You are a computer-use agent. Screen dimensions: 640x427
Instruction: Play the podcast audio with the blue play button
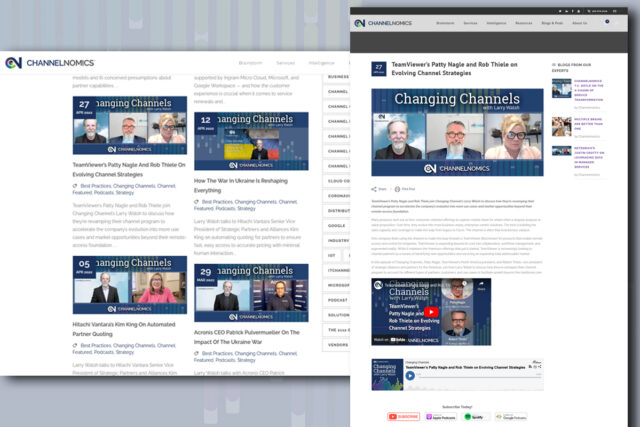410,376
